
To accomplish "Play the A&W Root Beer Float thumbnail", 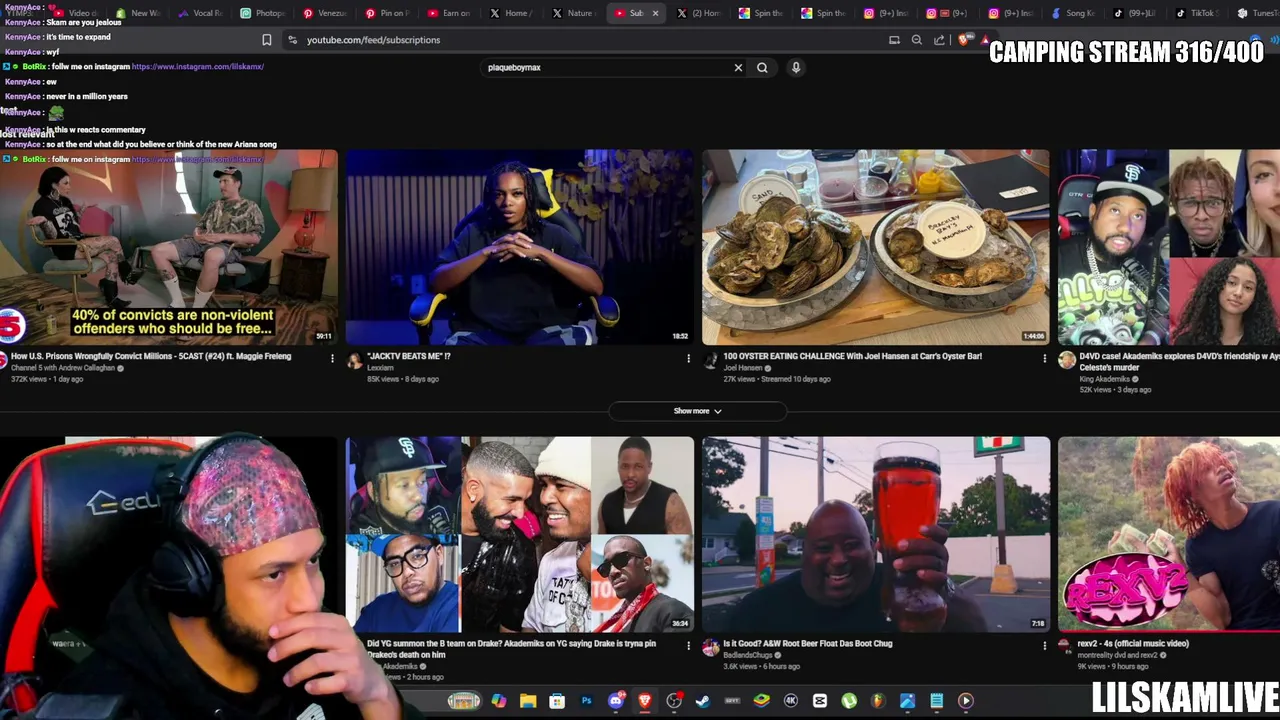I will pyautogui.click(x=875, y=534).
